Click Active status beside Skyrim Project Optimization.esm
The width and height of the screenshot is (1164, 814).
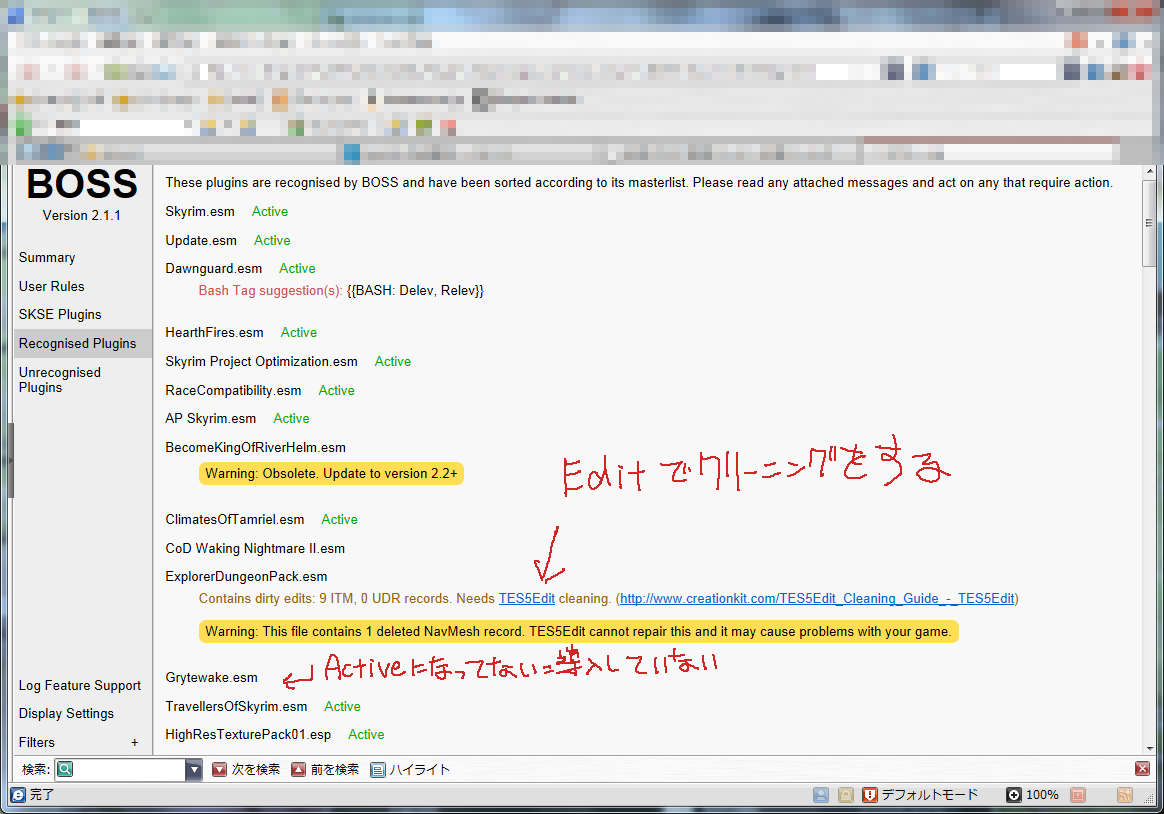(x=393, y=361)
